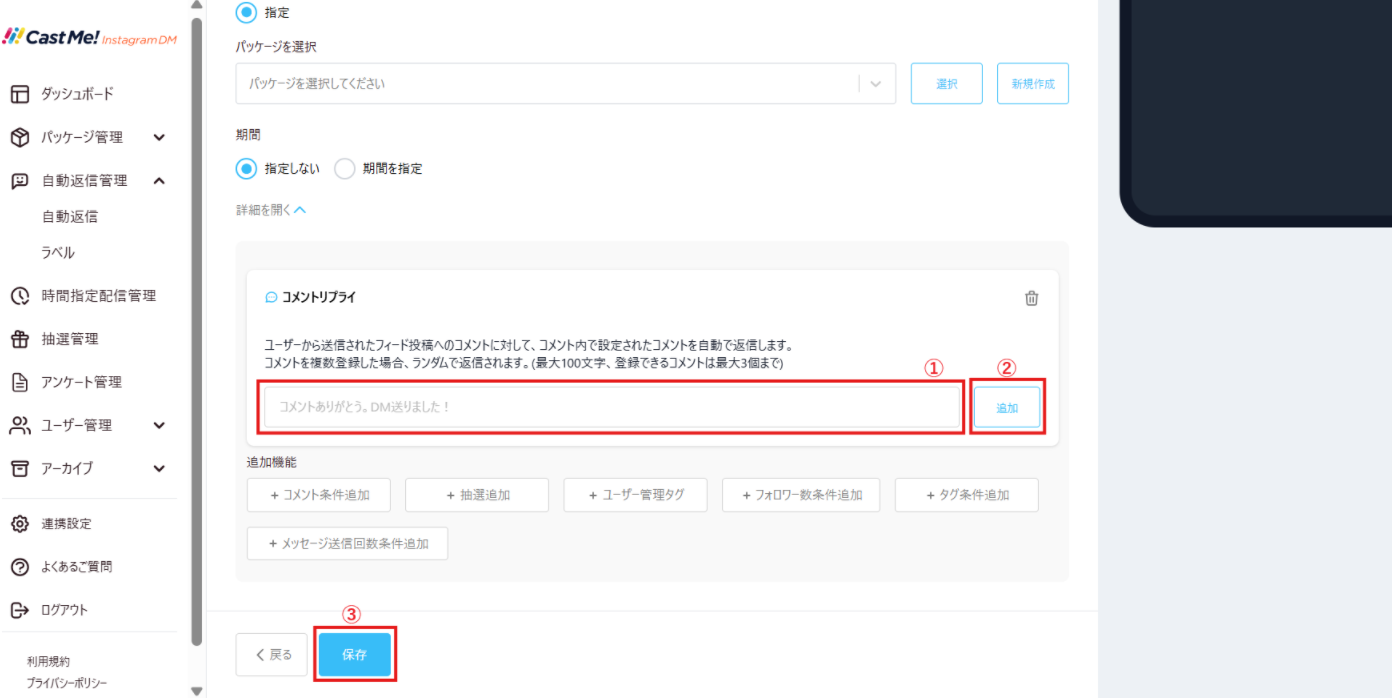Click the コメントリプライ speech bubble icon
Screen dimensions: 1392x698
[271, 298]
